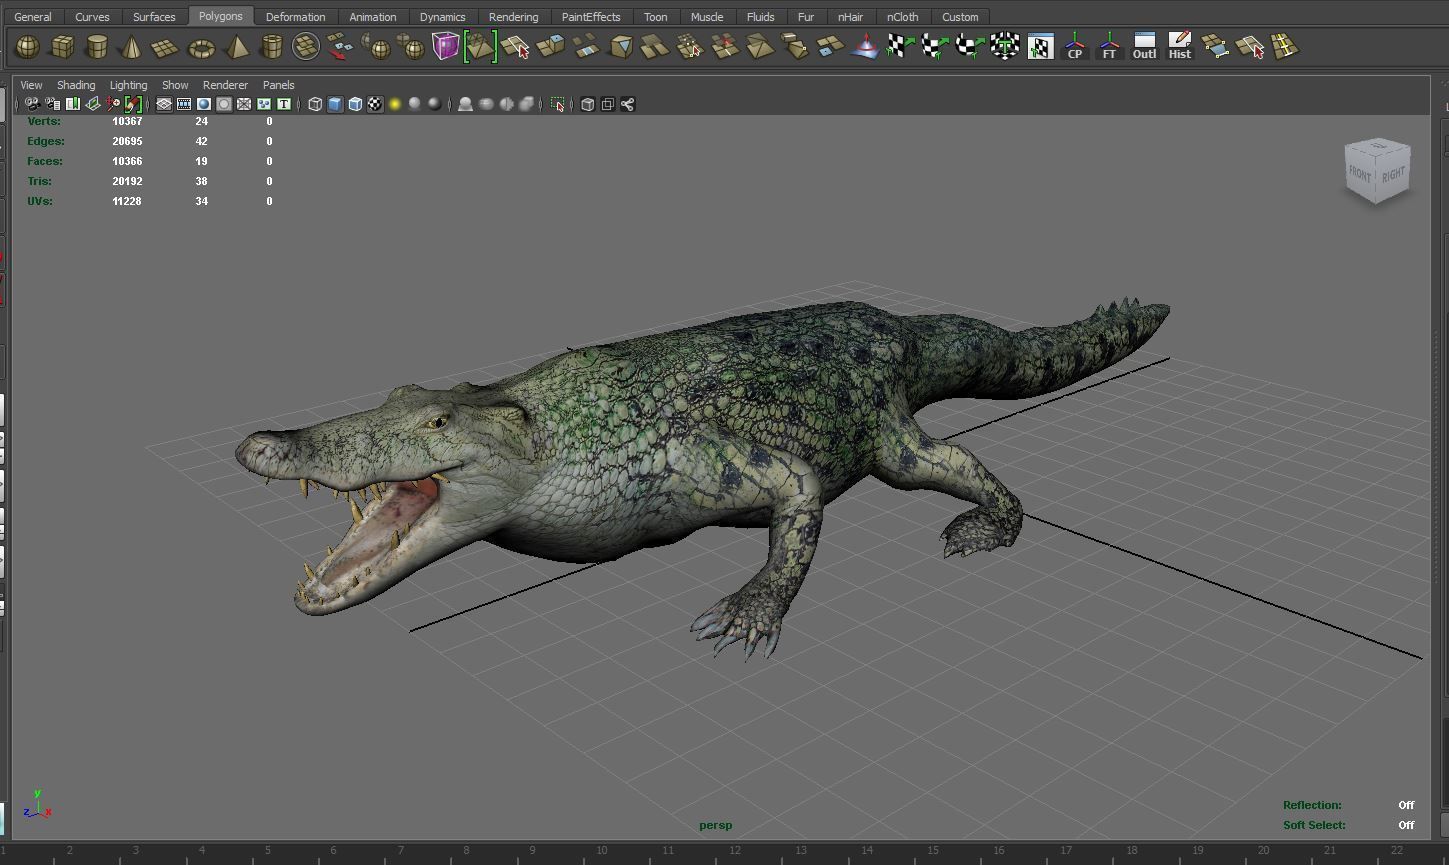Switch to the Dynamics shelf tab

[442, 17]
